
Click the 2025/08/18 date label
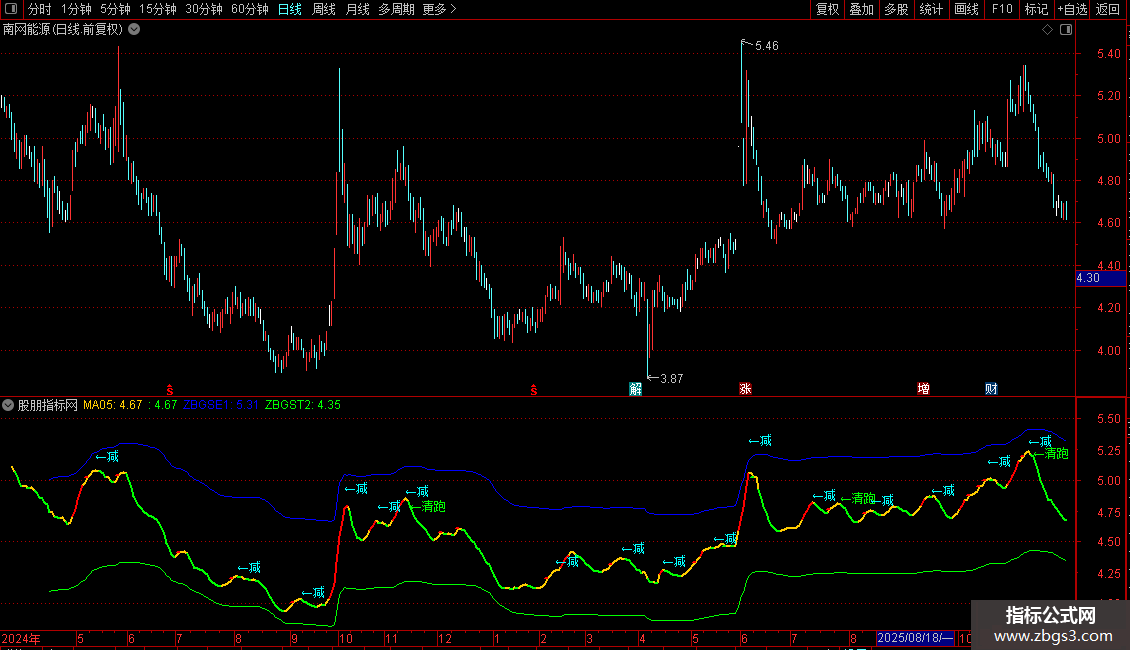915,638
